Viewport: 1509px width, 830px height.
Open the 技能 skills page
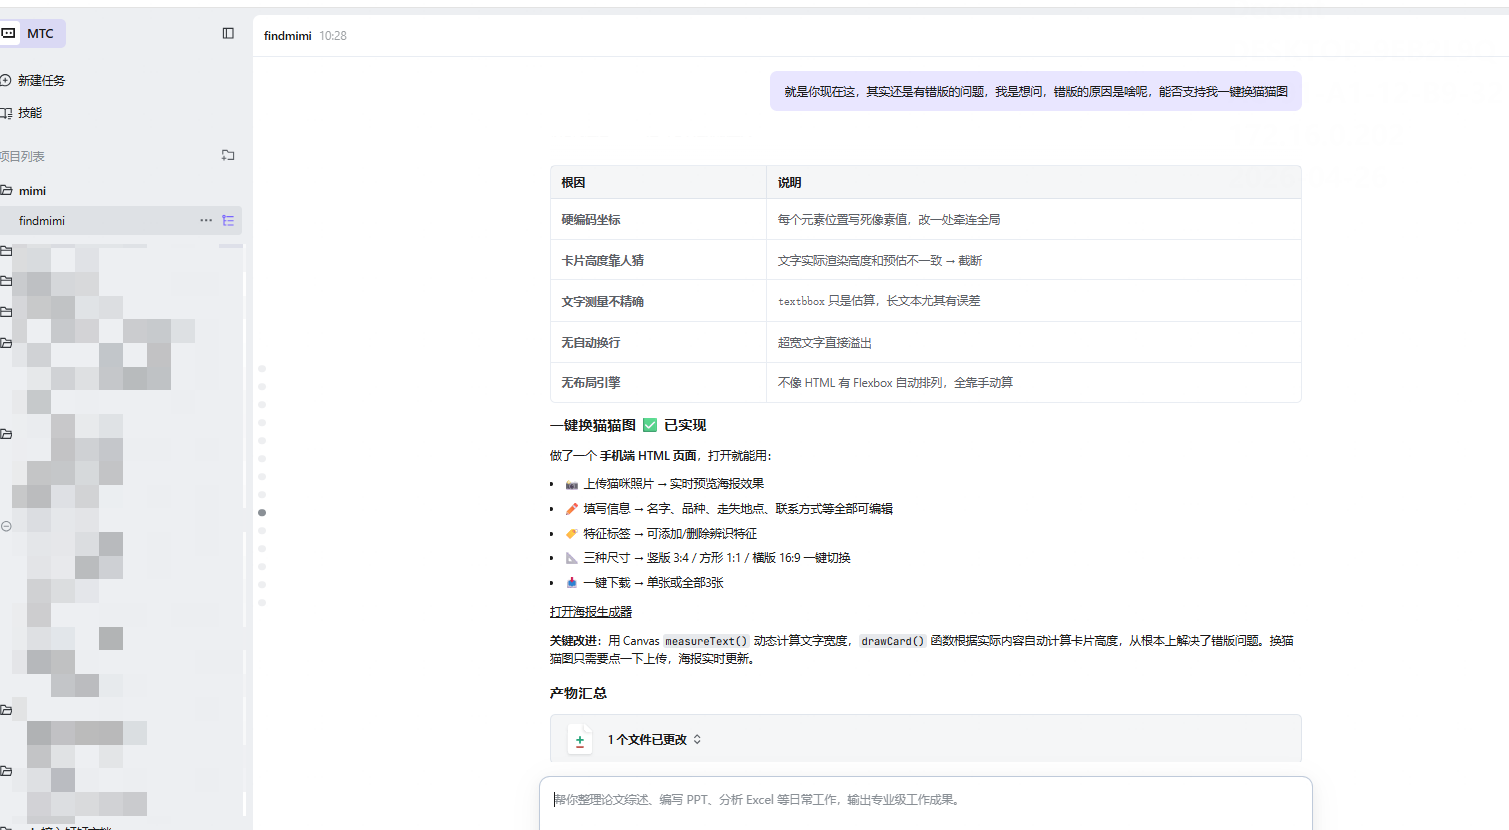tap(30, 113)
